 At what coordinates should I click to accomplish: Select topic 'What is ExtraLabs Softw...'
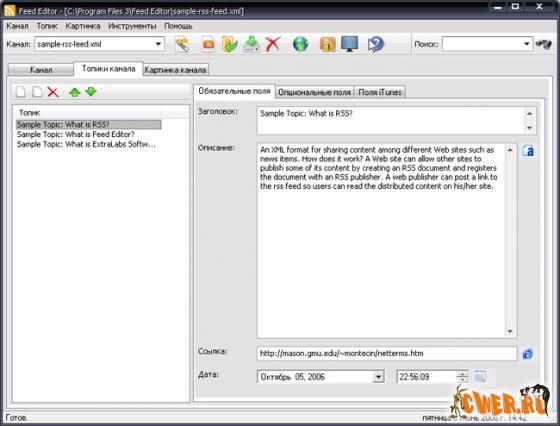pos(86,144)
